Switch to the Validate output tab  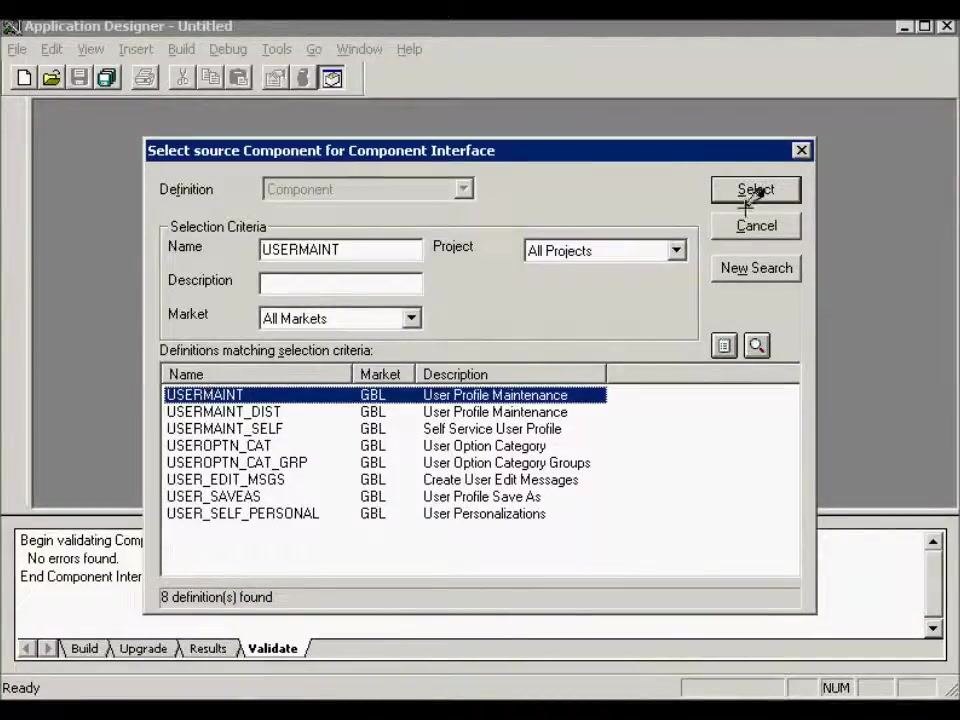pos(273,648)
